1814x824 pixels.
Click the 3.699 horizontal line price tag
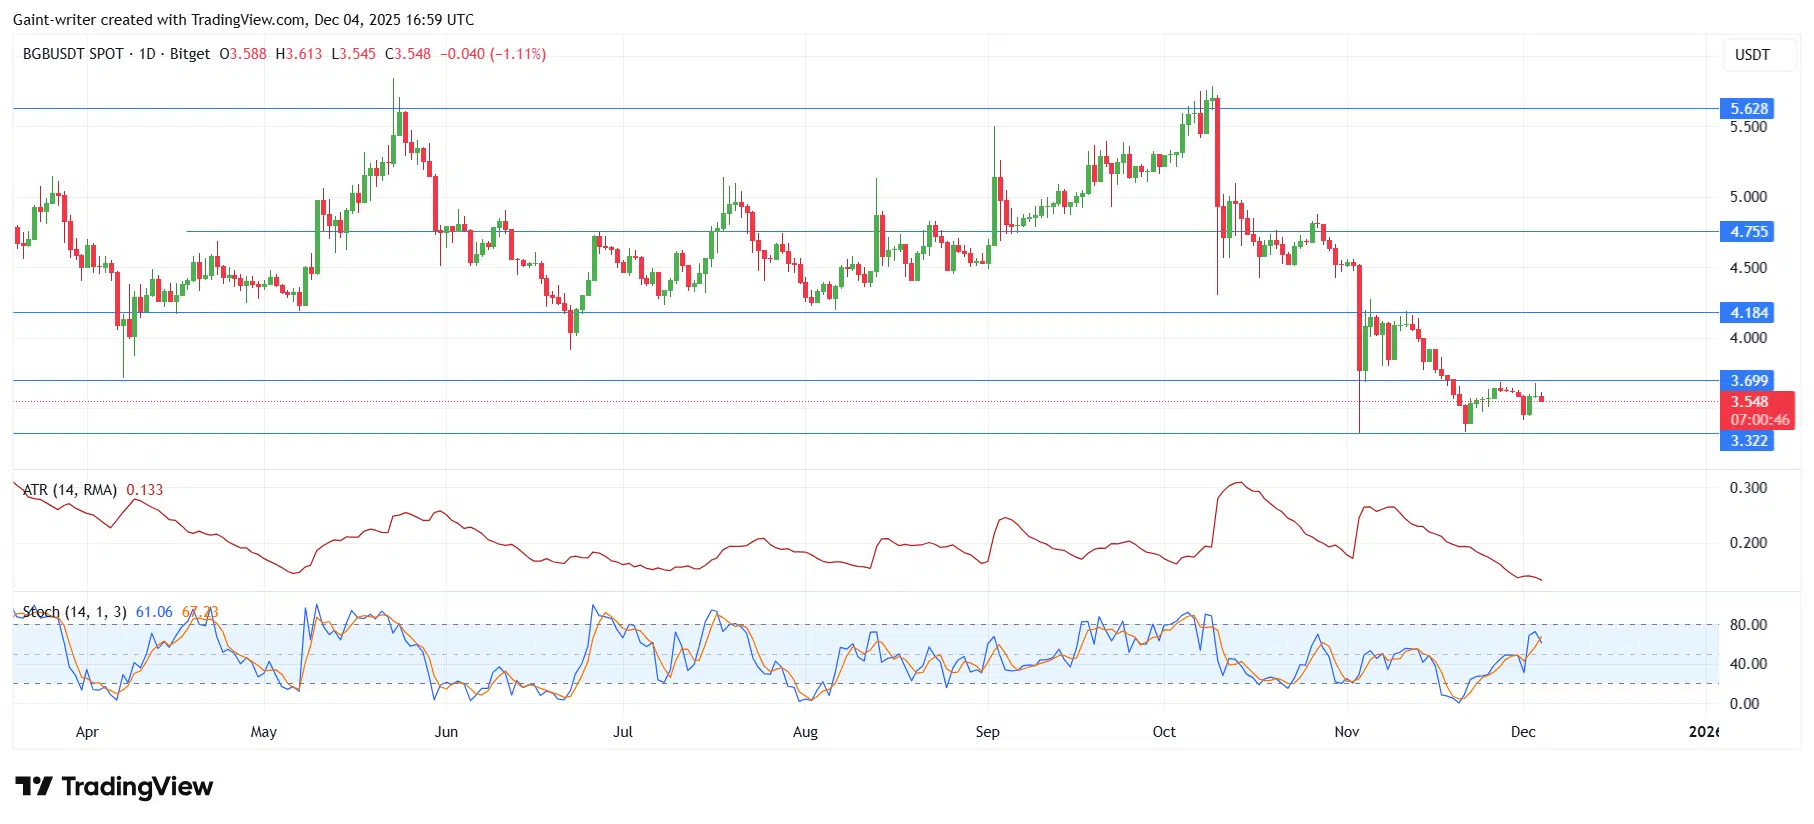[1747, 381]
